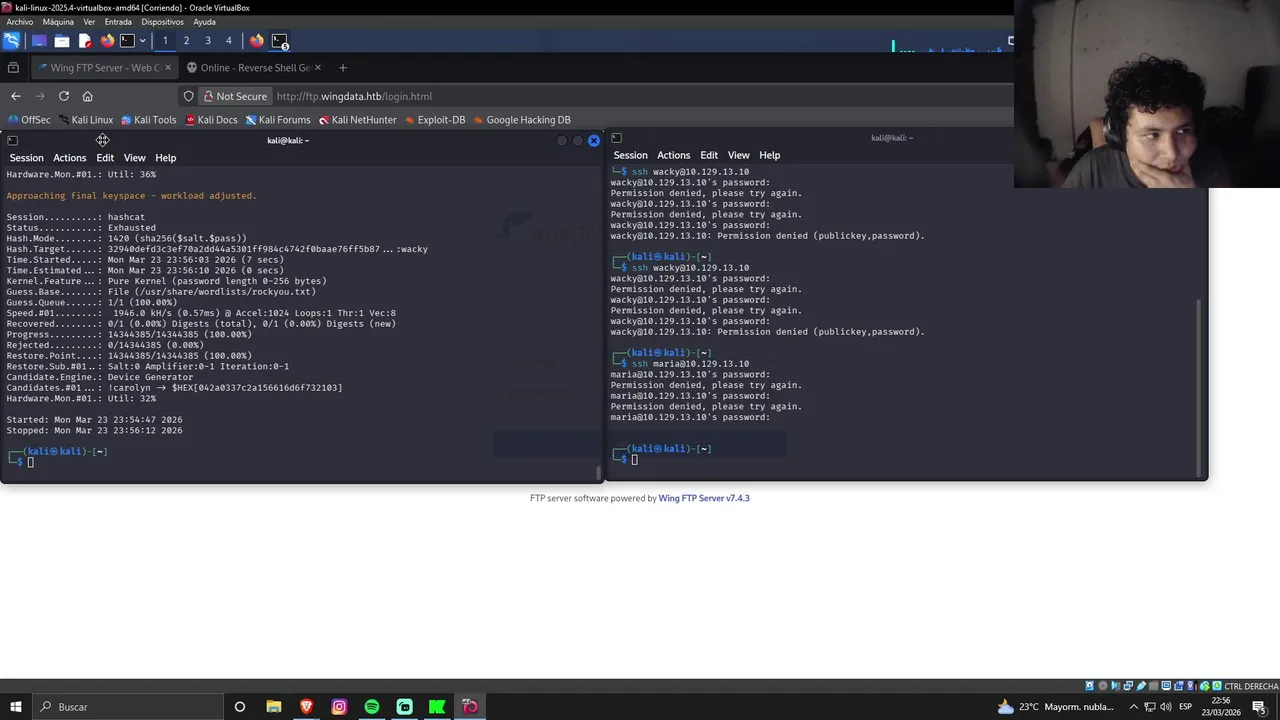Open the Kali applications menu dragon icon
This screenshot has width=1280, height=720.
(x=11, y=41)
